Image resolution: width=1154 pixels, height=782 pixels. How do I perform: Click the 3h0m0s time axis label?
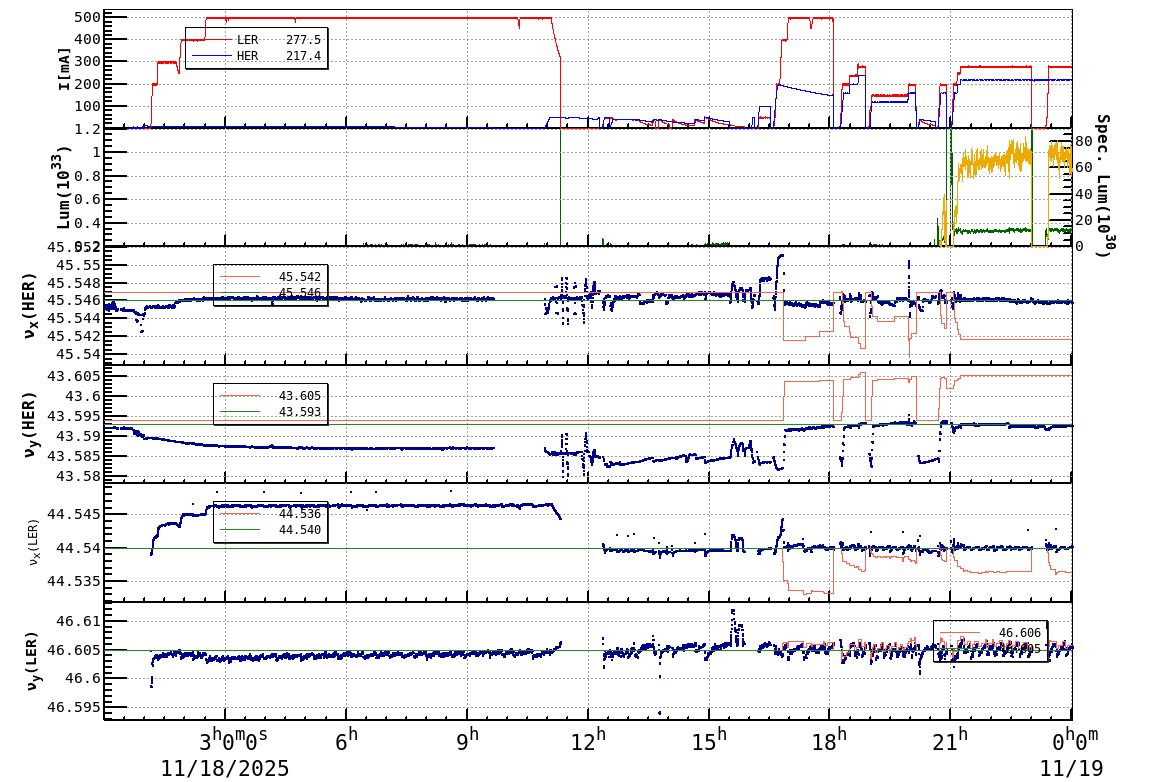[234, 739]
